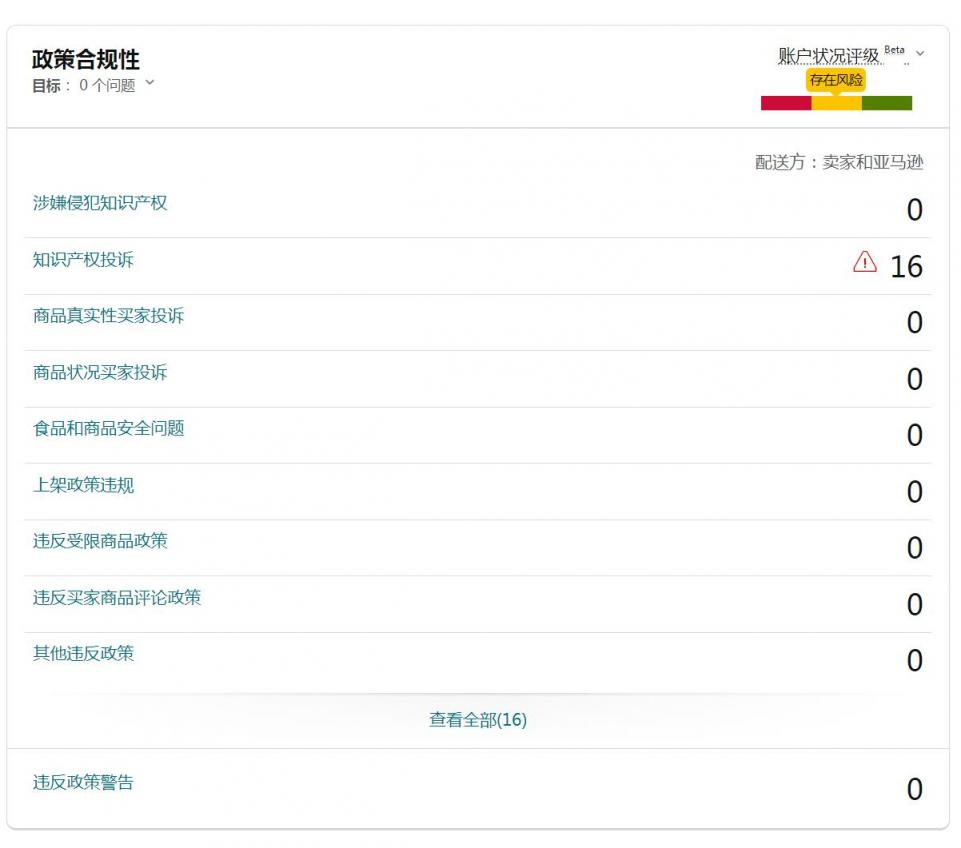Click the yellow segment of rating bar

[837, 103]
